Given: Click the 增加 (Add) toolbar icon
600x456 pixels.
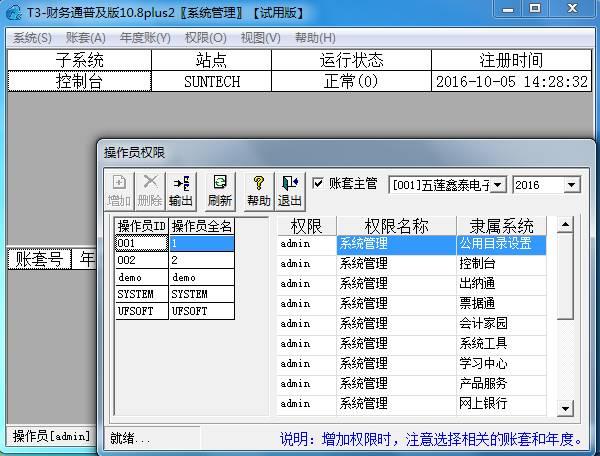Looking at the screenshot, I should pos(119,191).
